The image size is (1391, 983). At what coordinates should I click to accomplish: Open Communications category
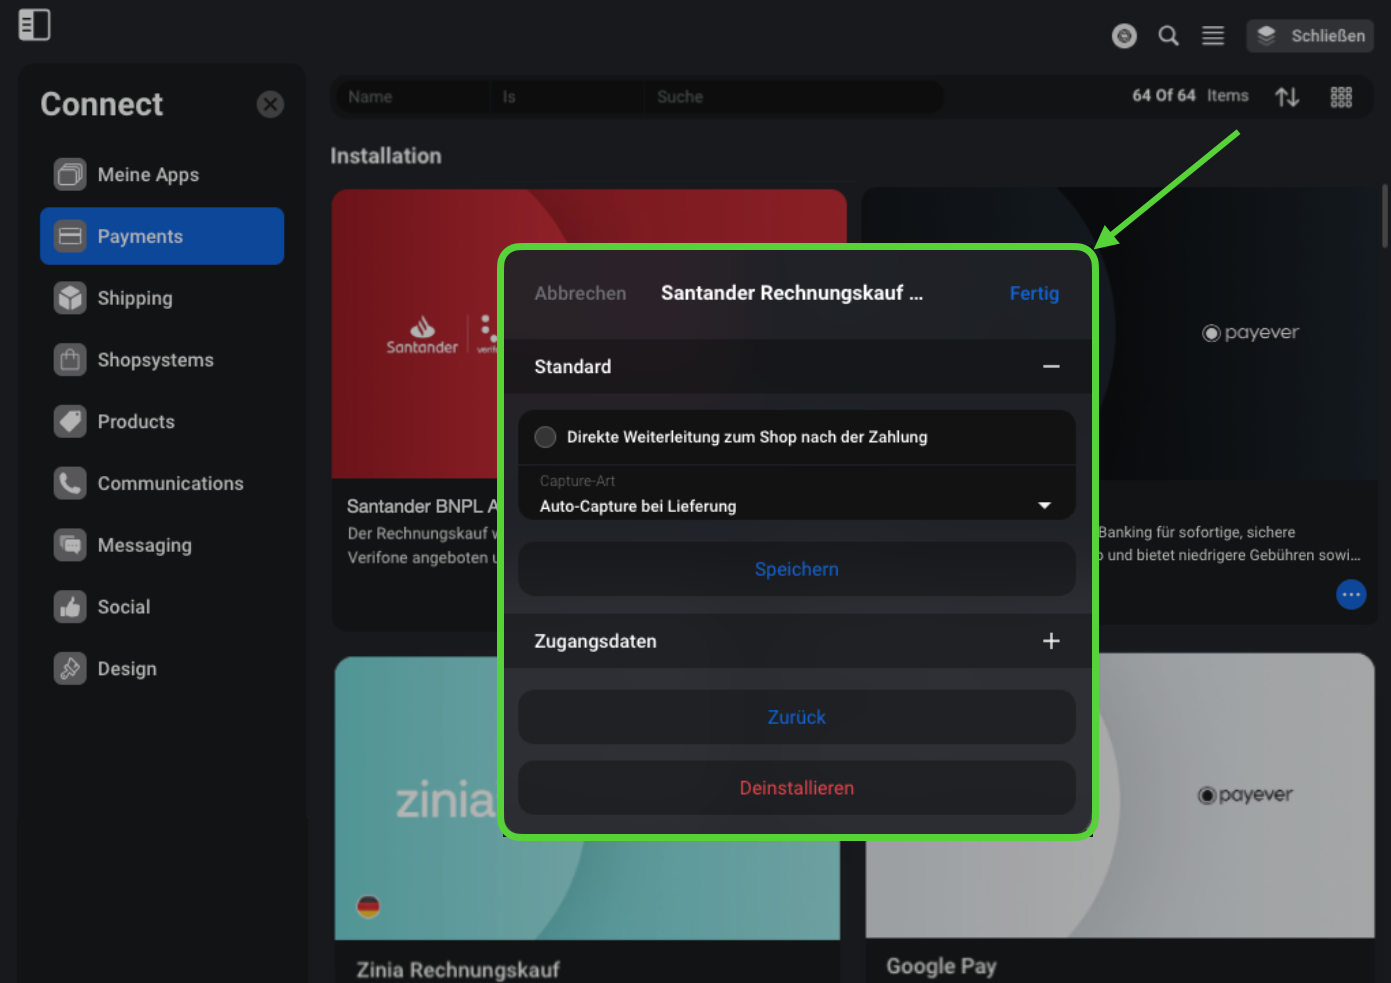[162, 483]
